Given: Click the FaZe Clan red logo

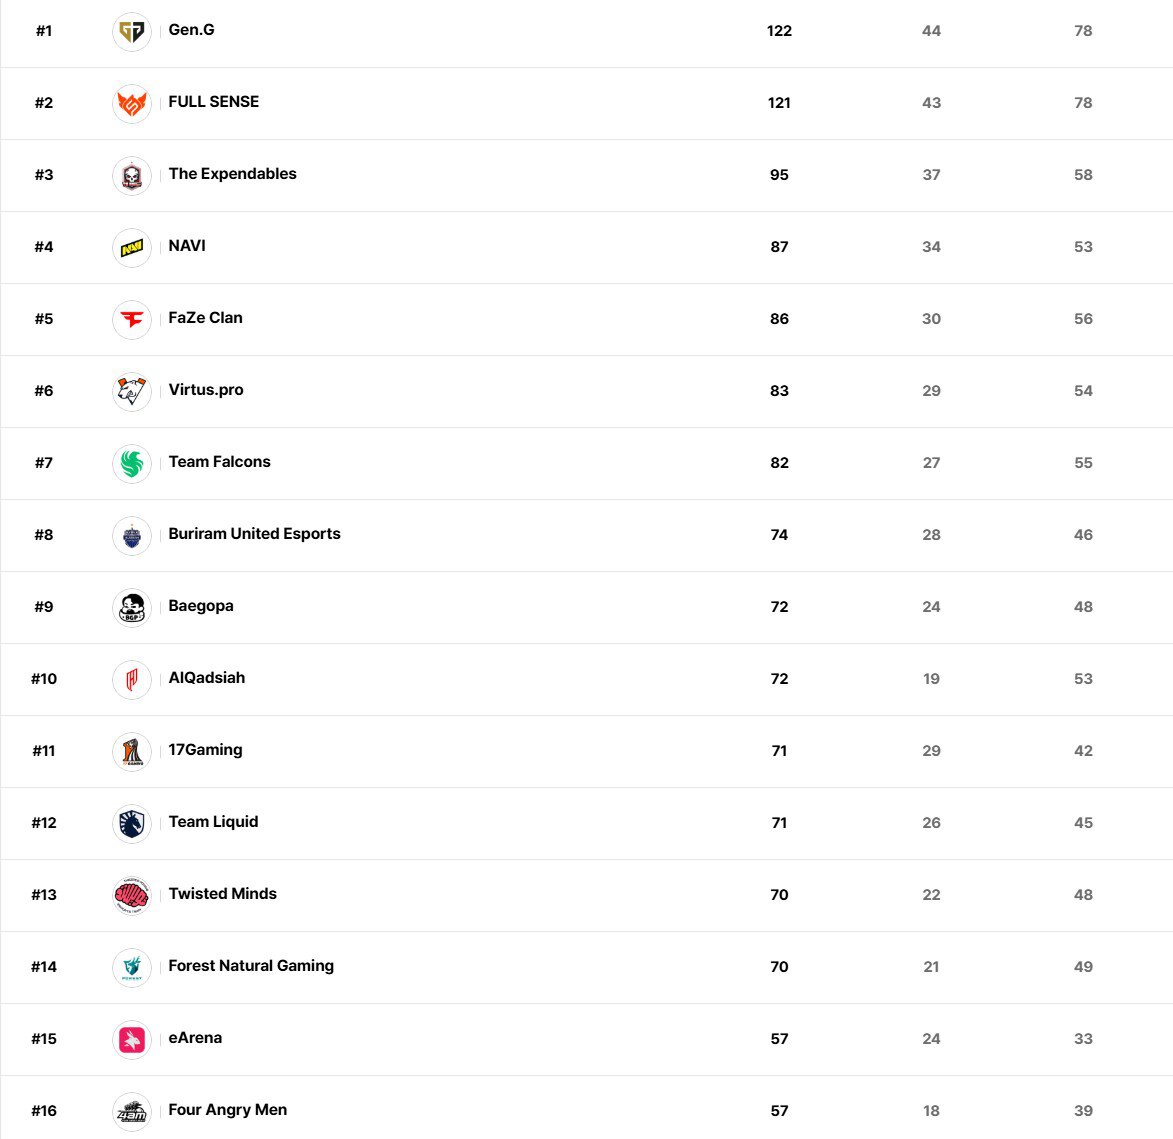Looking at the screenshot, I should click(x=132, y=319).
